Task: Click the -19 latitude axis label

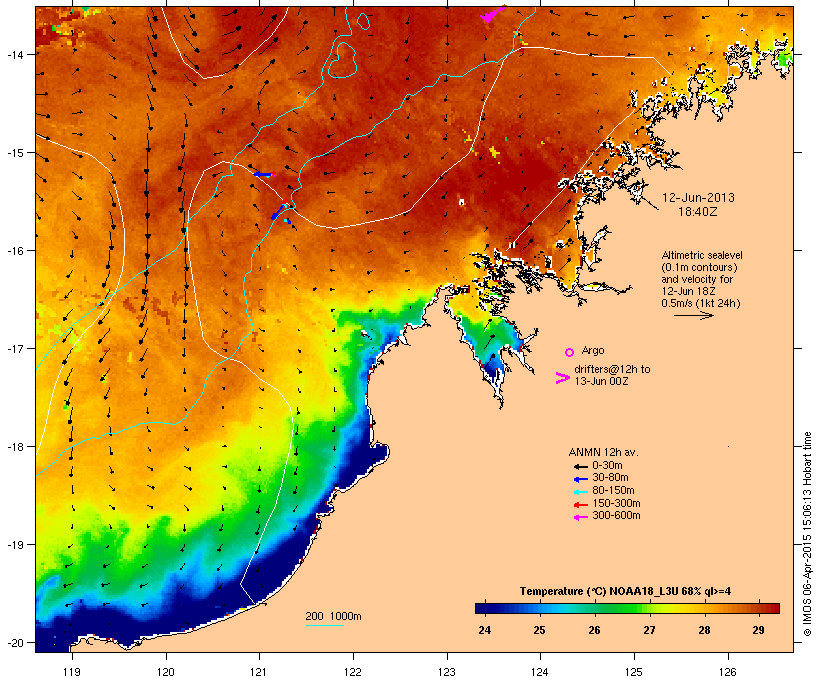Action: coord(14,545)
